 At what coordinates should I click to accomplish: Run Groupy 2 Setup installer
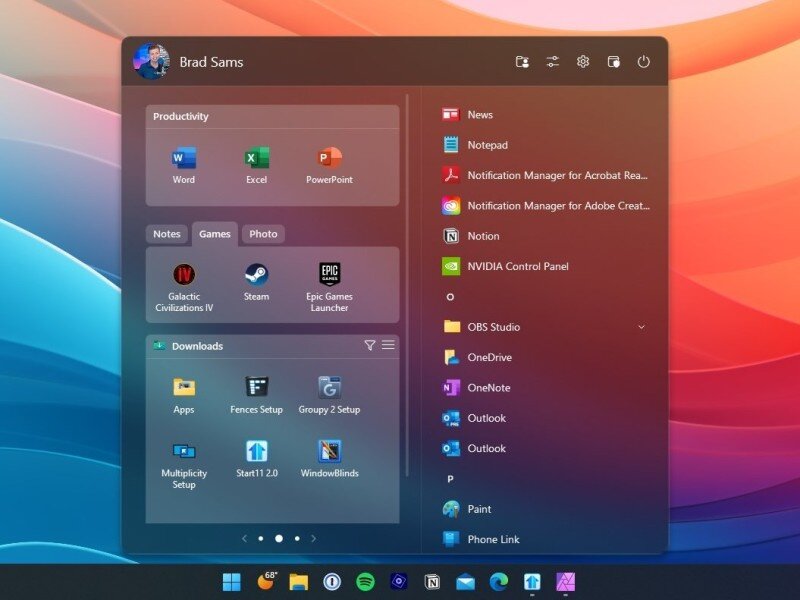[329, 395]
